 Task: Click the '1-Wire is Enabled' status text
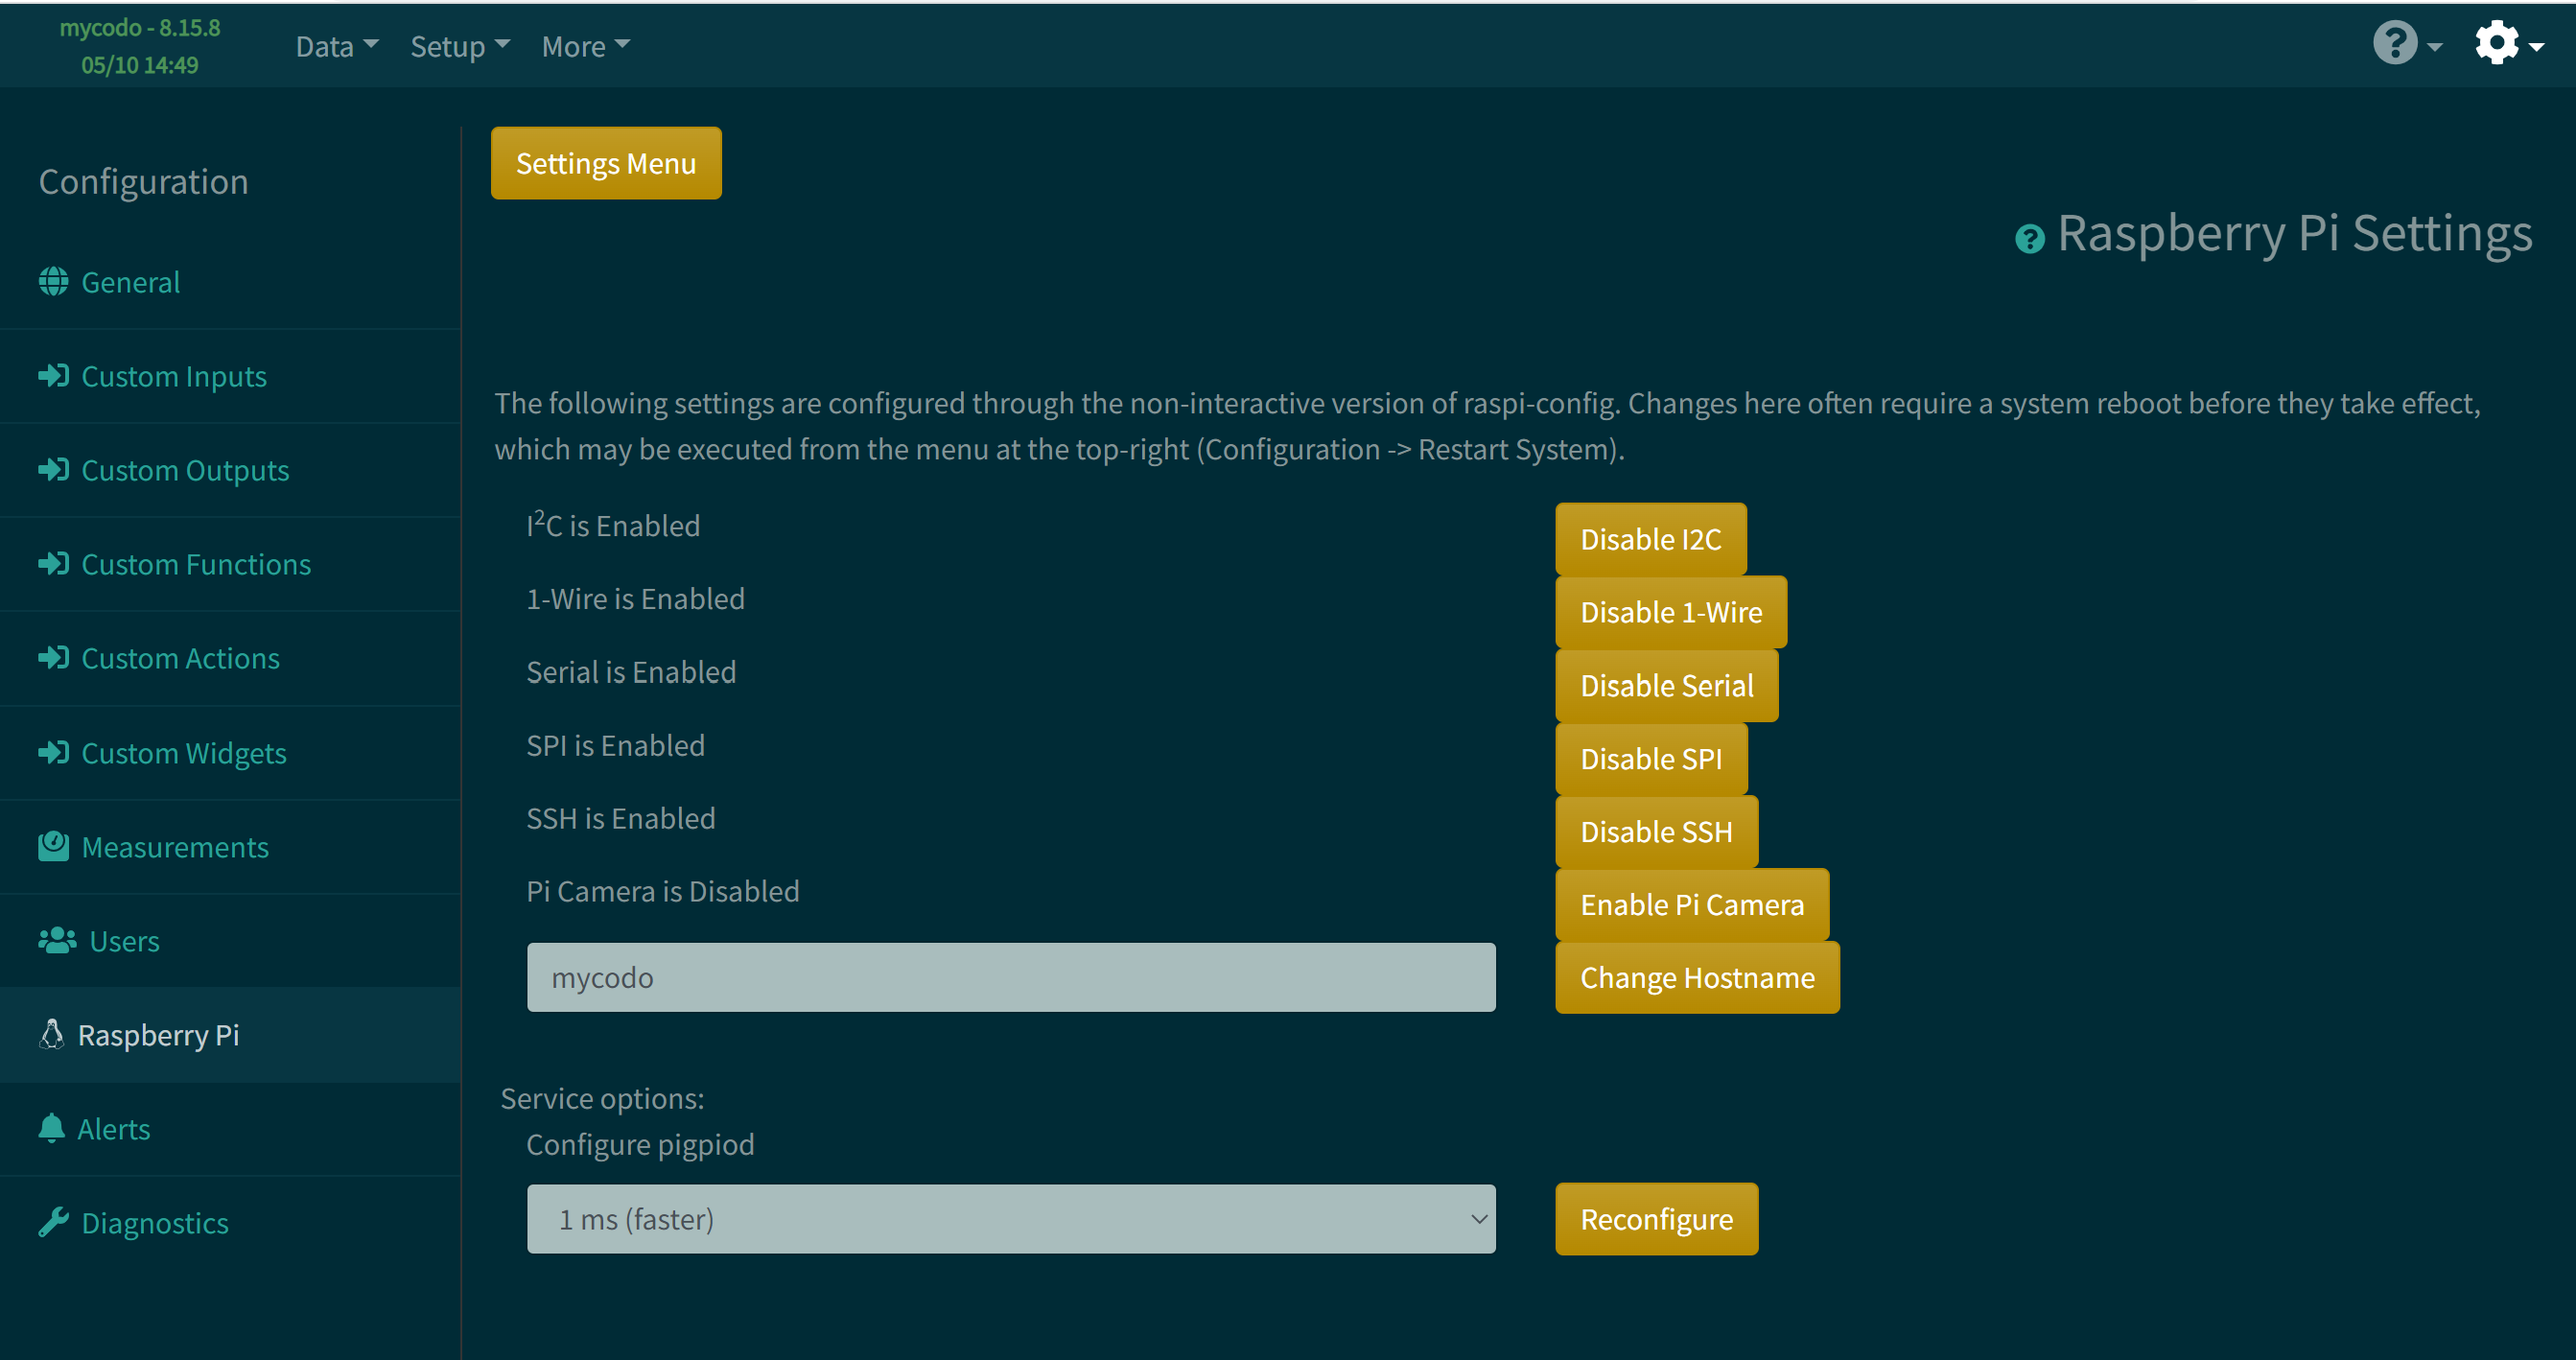(x=636, y=599)
